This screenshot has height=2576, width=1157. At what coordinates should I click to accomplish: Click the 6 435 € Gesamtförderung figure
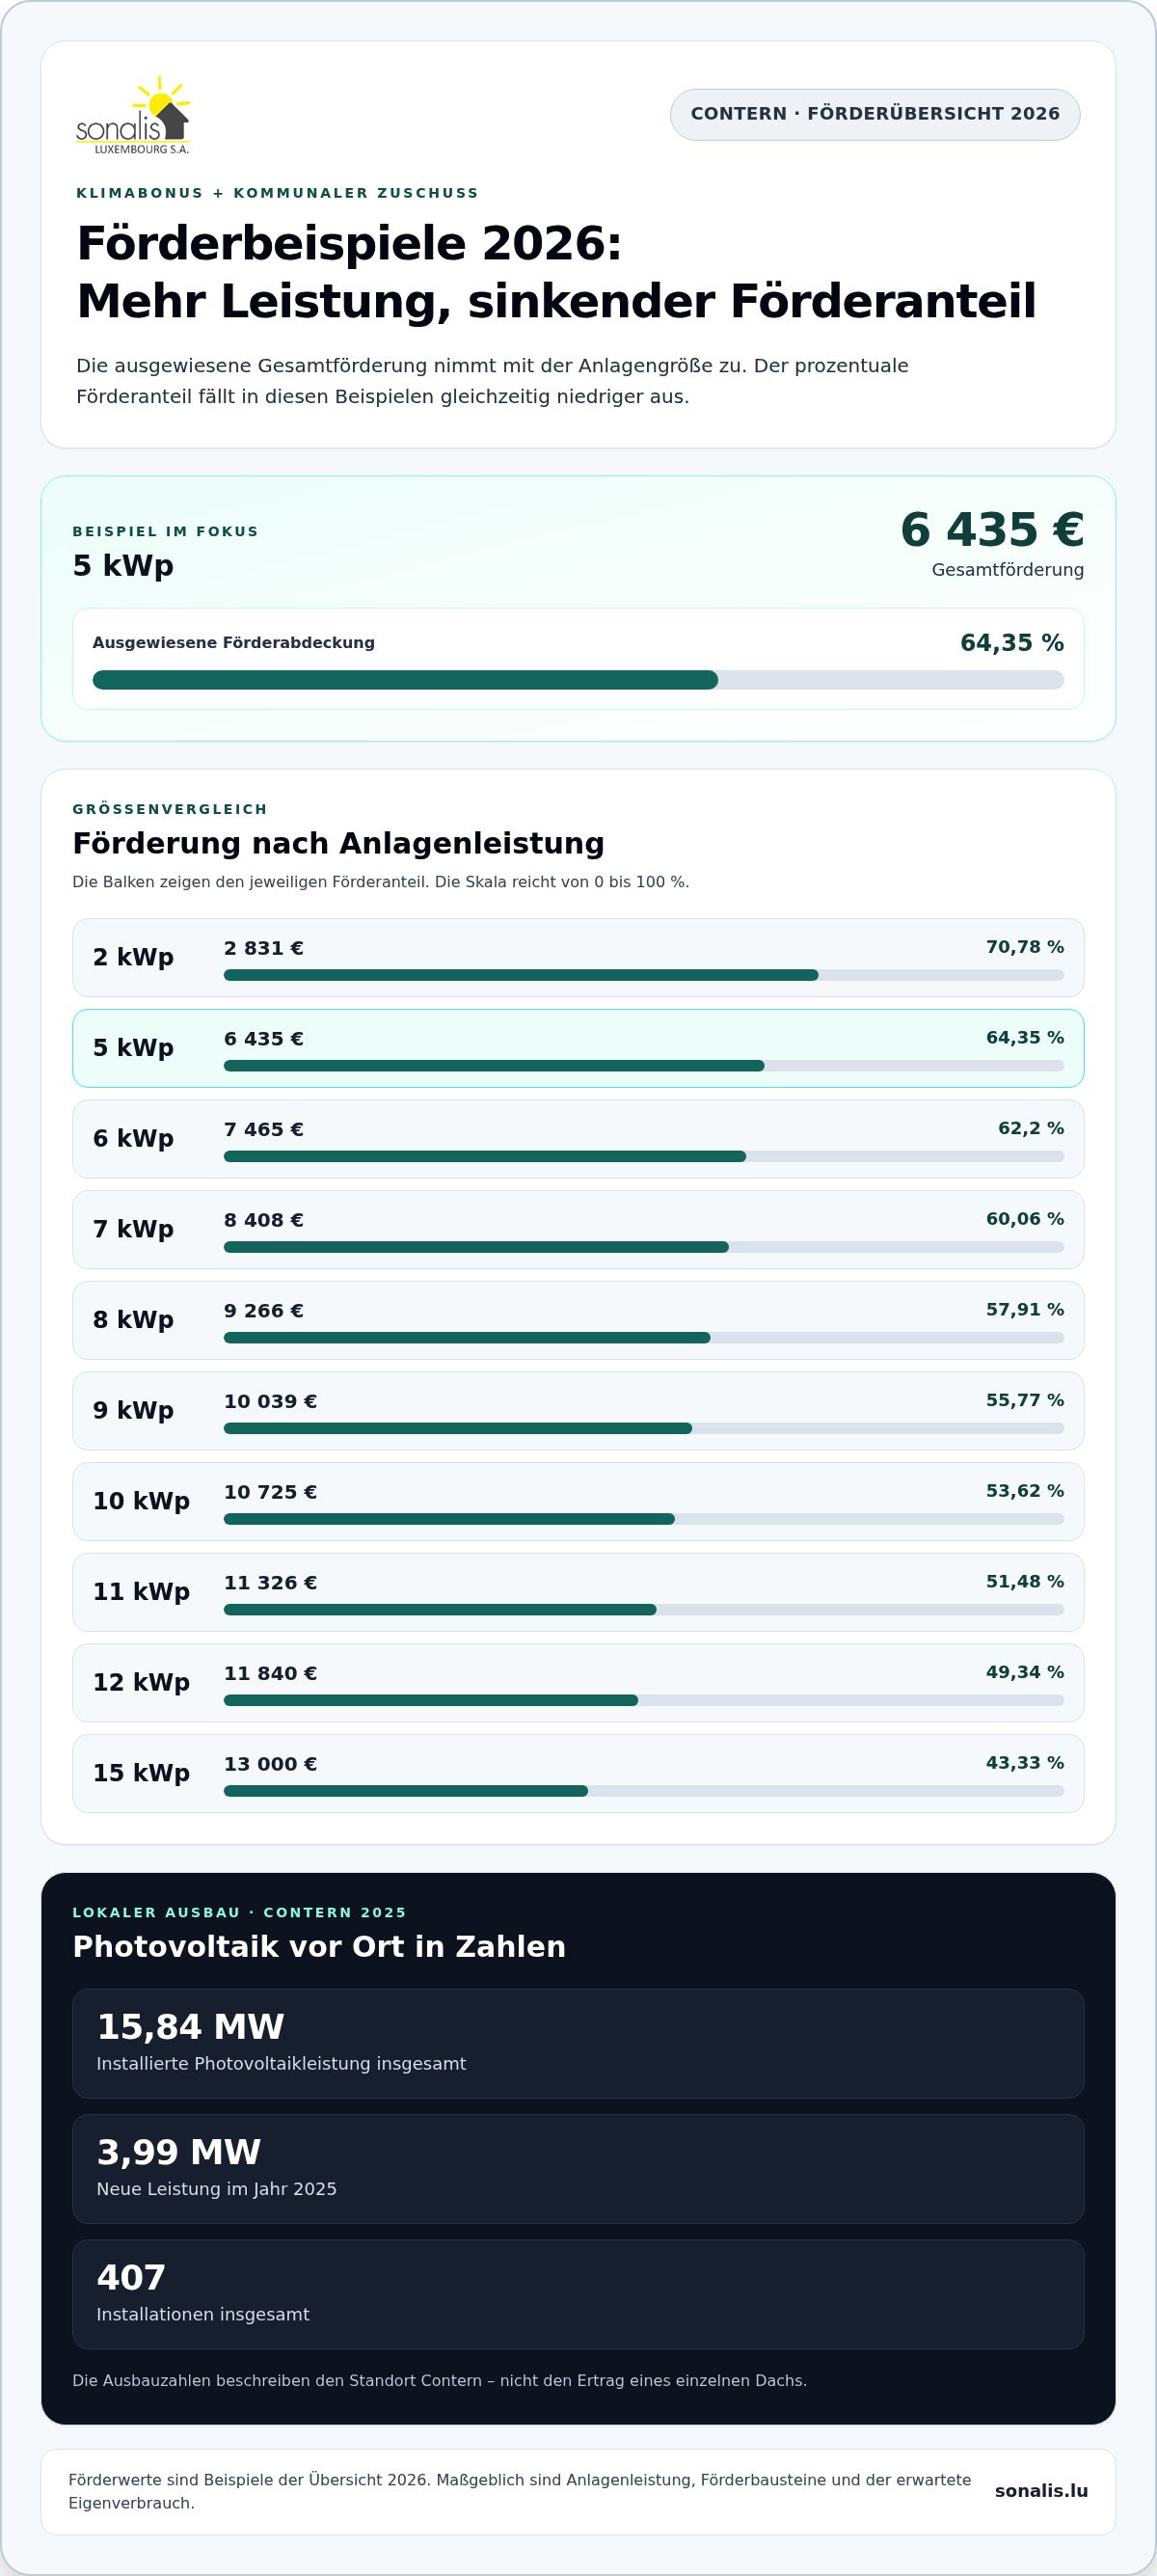pos(992,530)
